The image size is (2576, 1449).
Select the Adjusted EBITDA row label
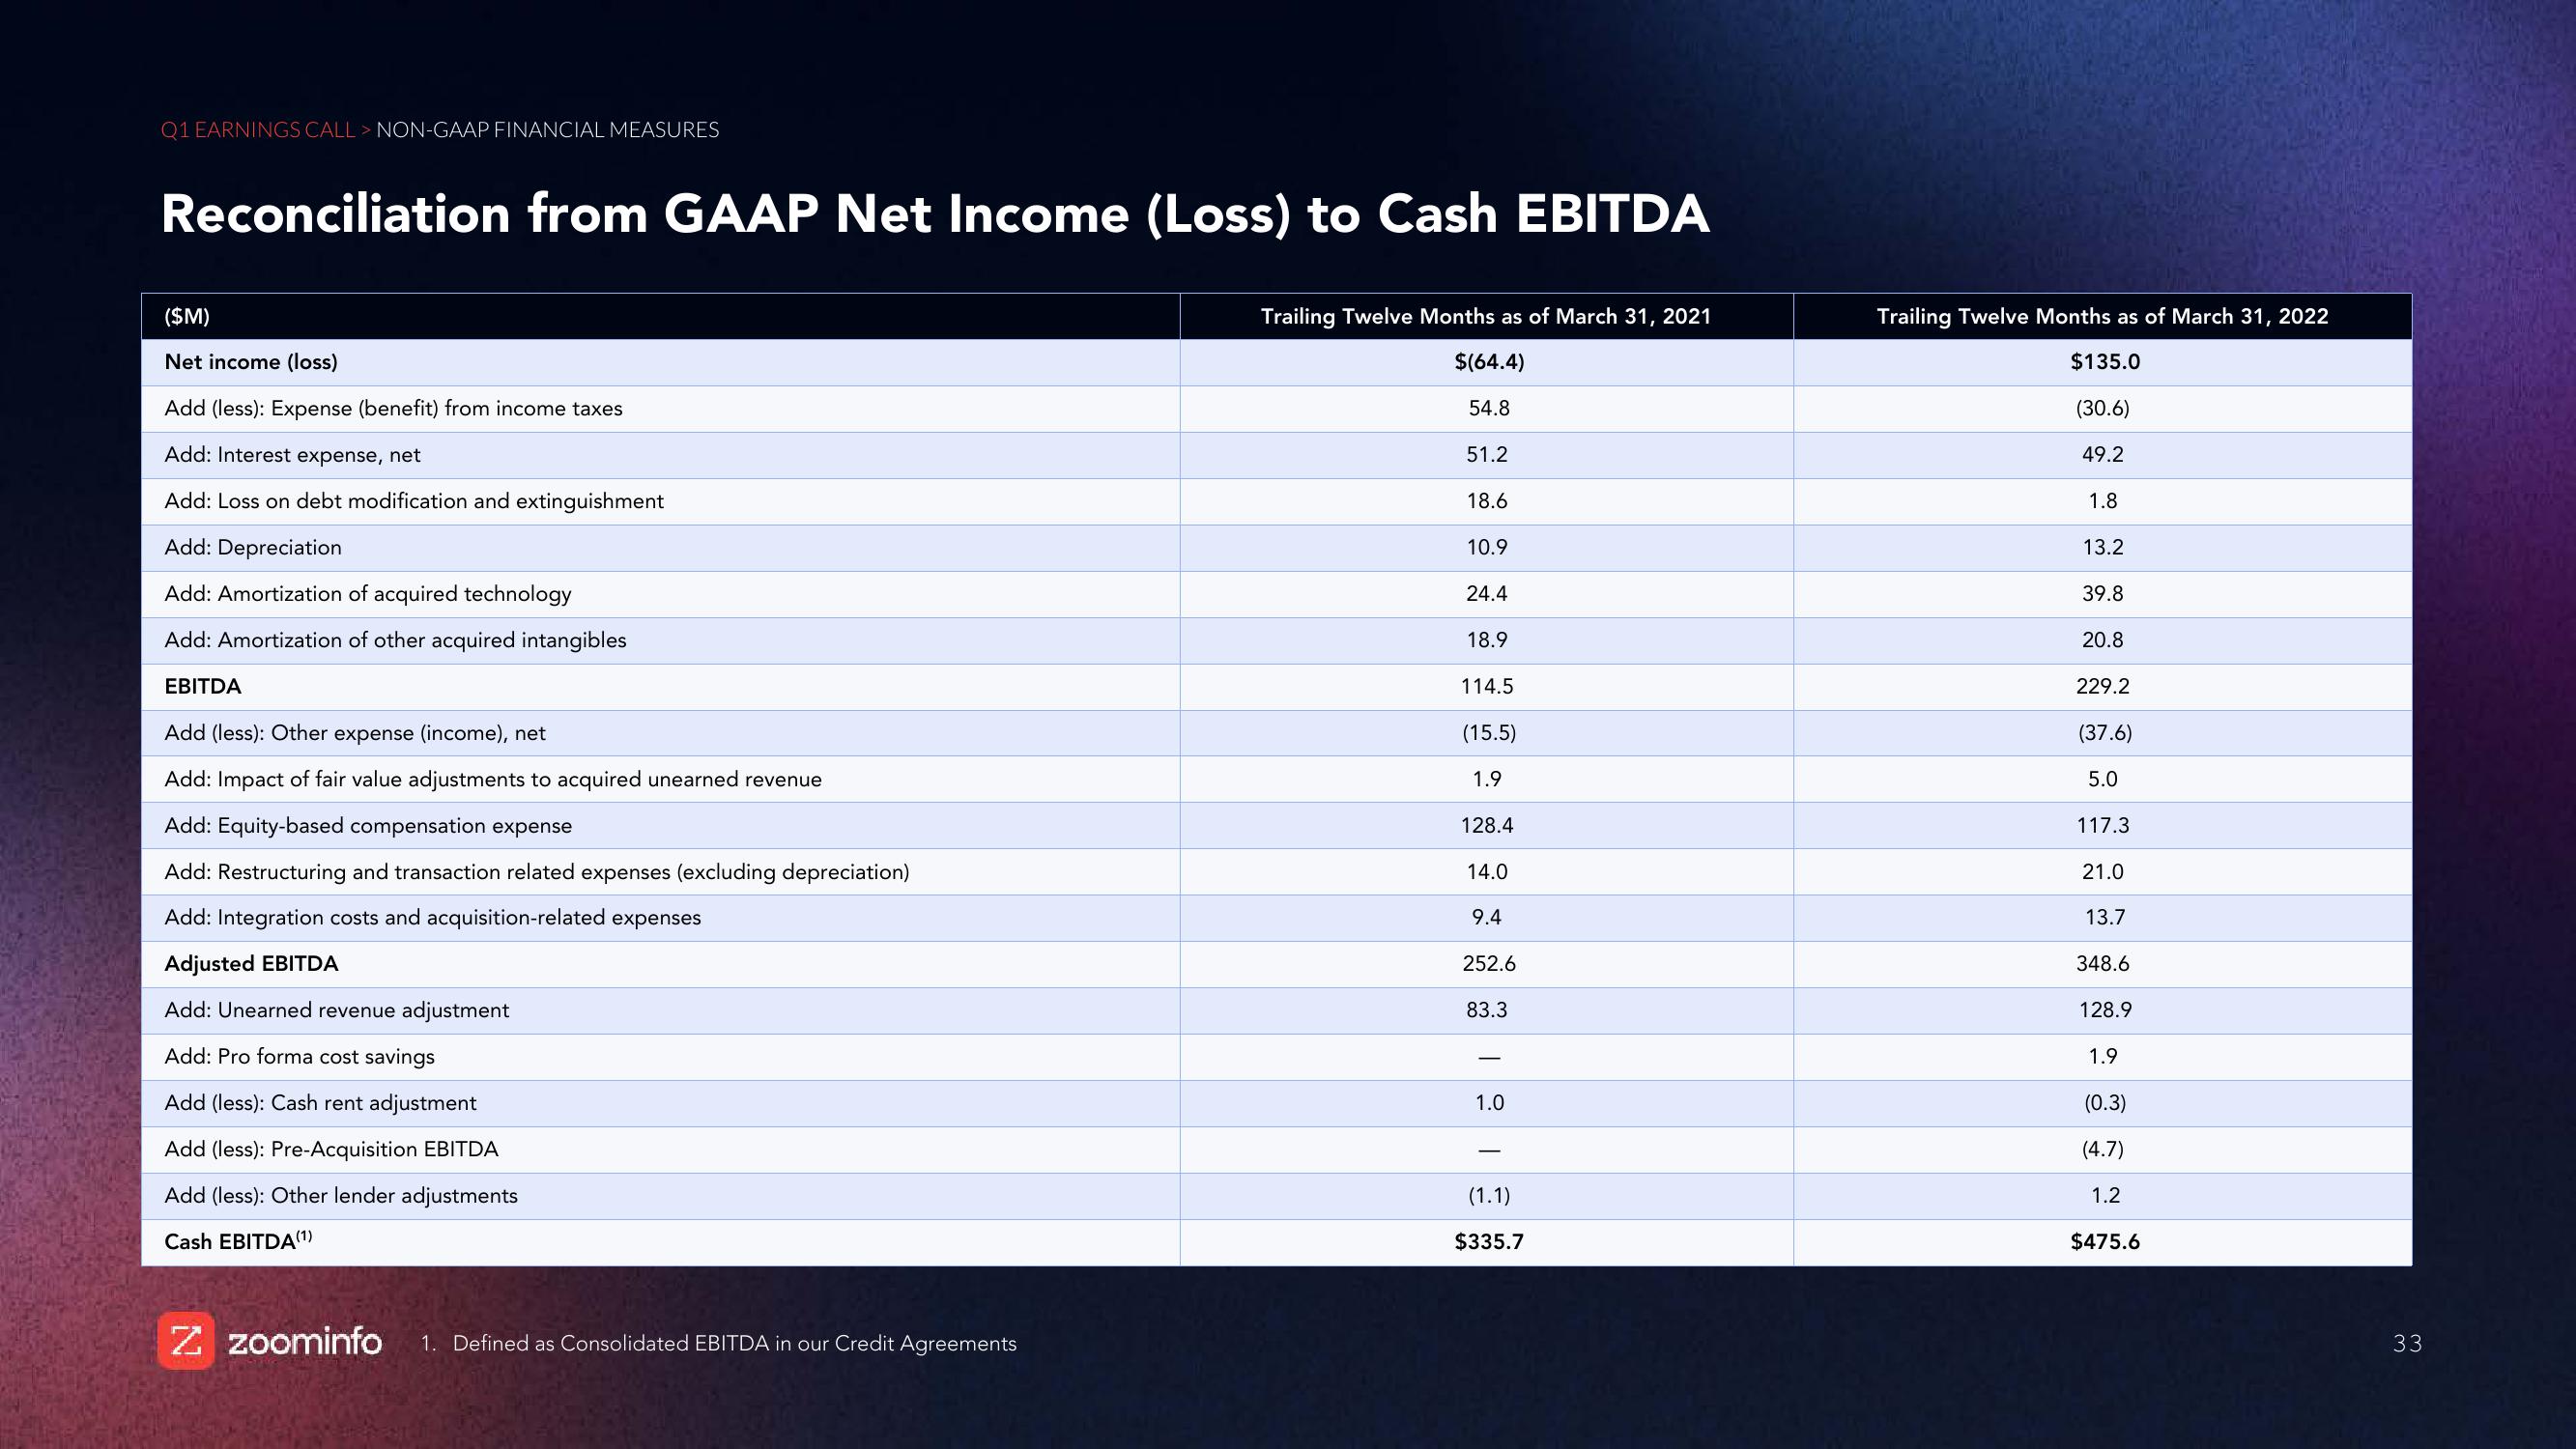(251, 964)
